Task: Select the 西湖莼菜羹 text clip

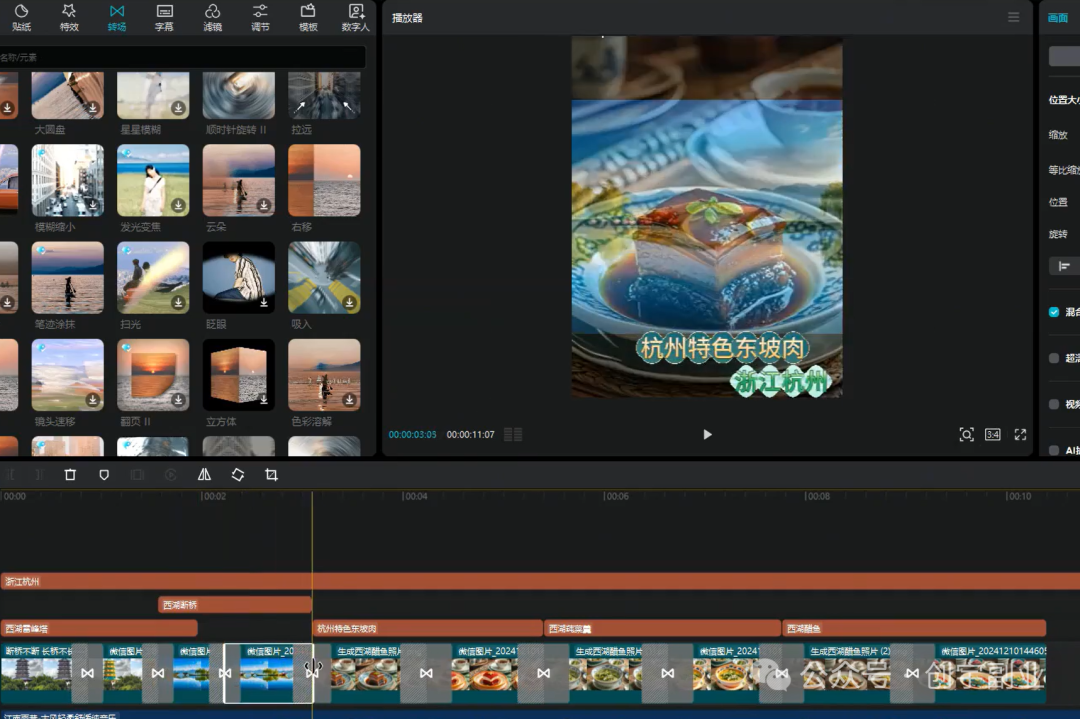Action: point(663,628)
